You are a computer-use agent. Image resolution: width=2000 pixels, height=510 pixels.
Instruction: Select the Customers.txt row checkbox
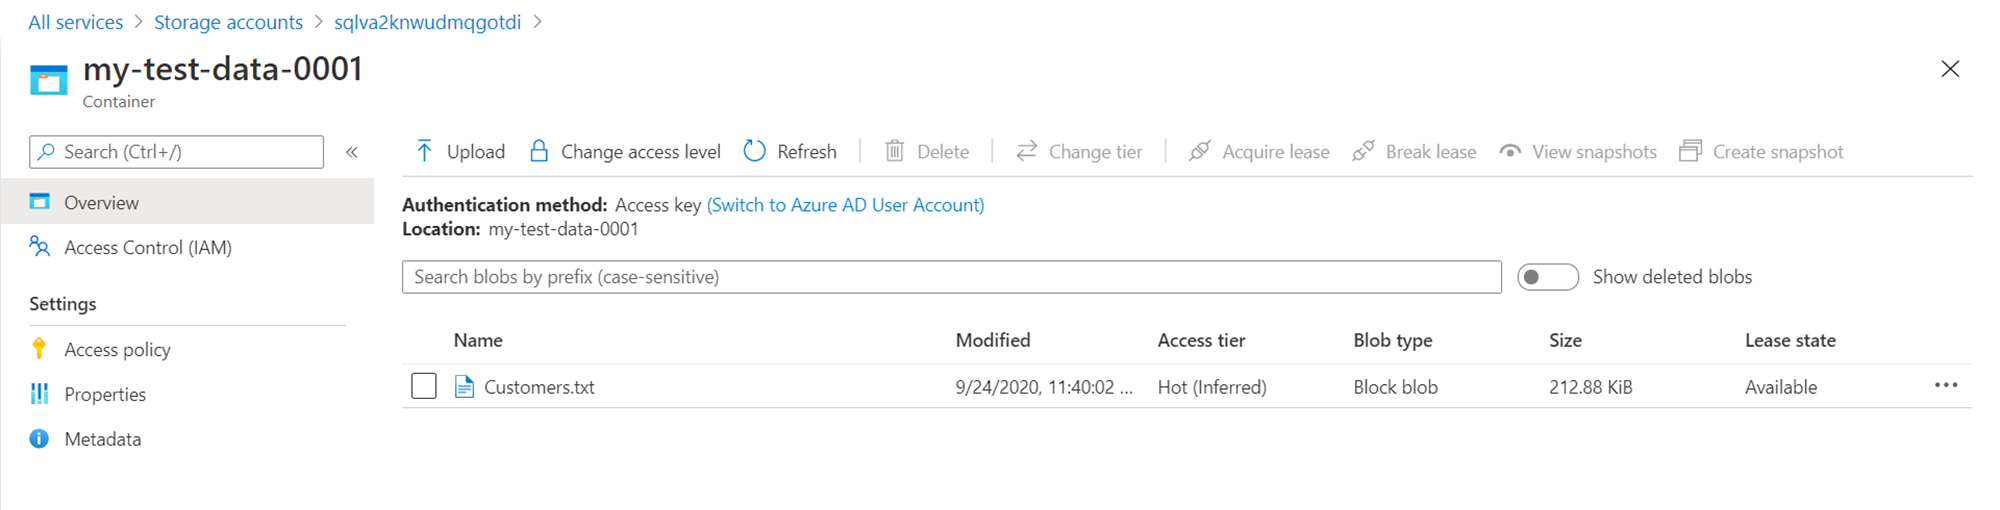tap(424, 386)
